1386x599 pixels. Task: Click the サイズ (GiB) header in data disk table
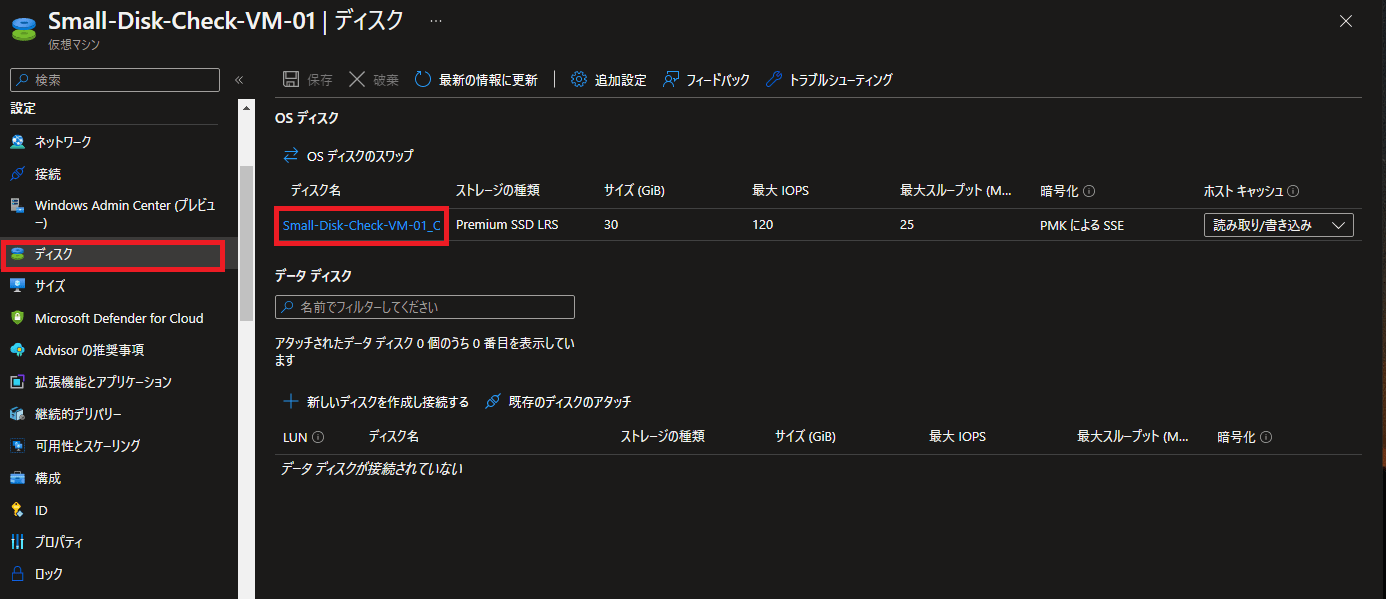click(805, 437)
